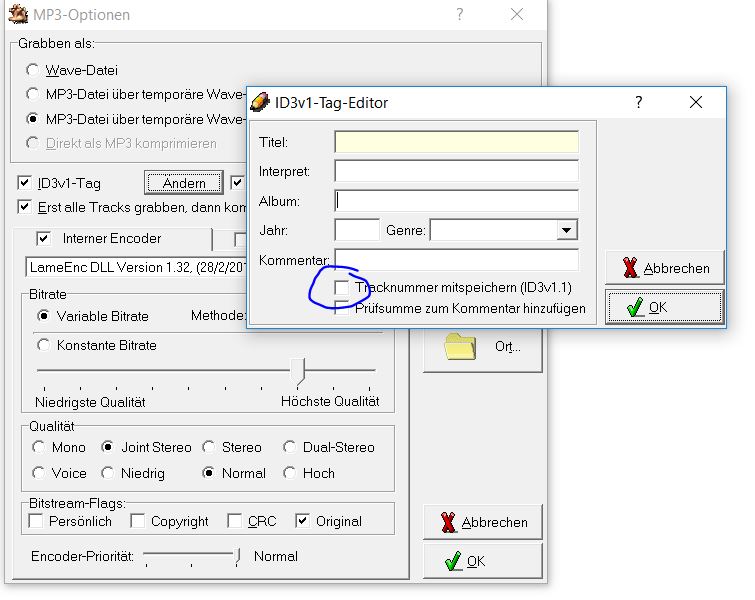Click into the Kommentar input field

(x=456, y=260)
